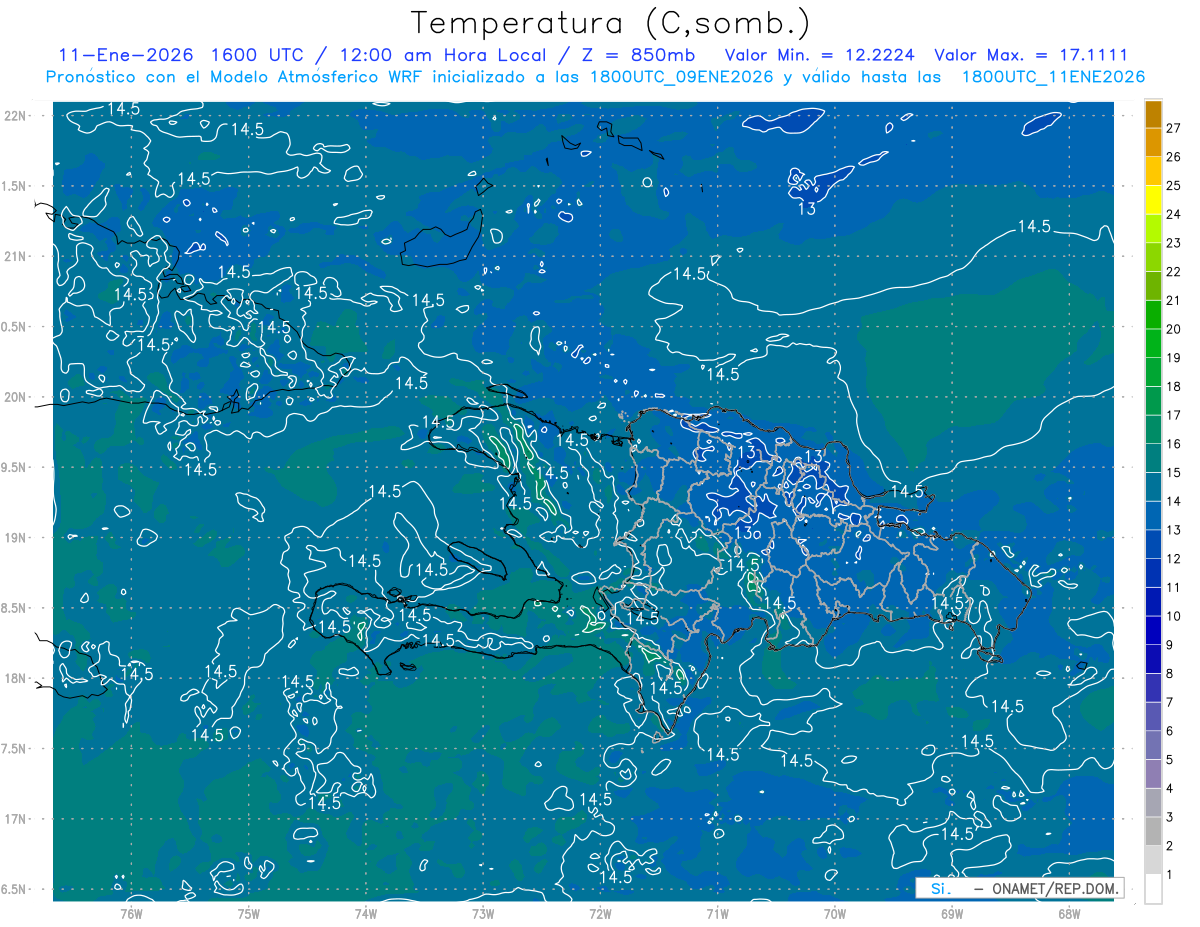This screenshot has width=1200, height=927.
Task: Click longitude label "71W"
Action: coord(717,913)
